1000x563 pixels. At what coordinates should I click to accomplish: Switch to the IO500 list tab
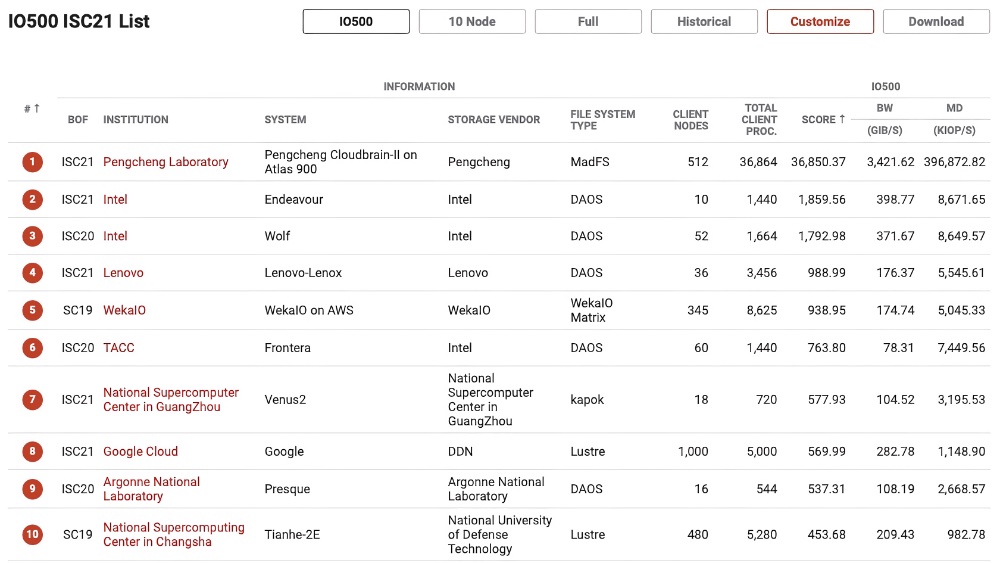click(x=356, y=22)
